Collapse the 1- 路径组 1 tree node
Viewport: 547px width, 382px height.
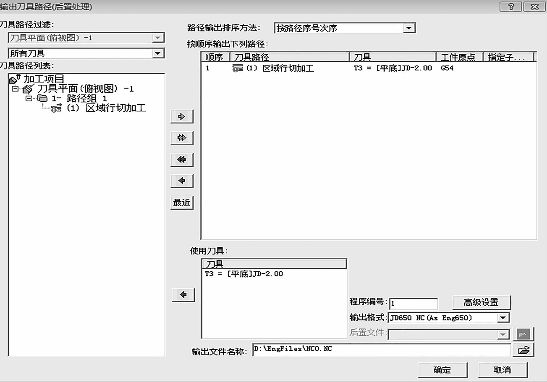coord(29,98)
